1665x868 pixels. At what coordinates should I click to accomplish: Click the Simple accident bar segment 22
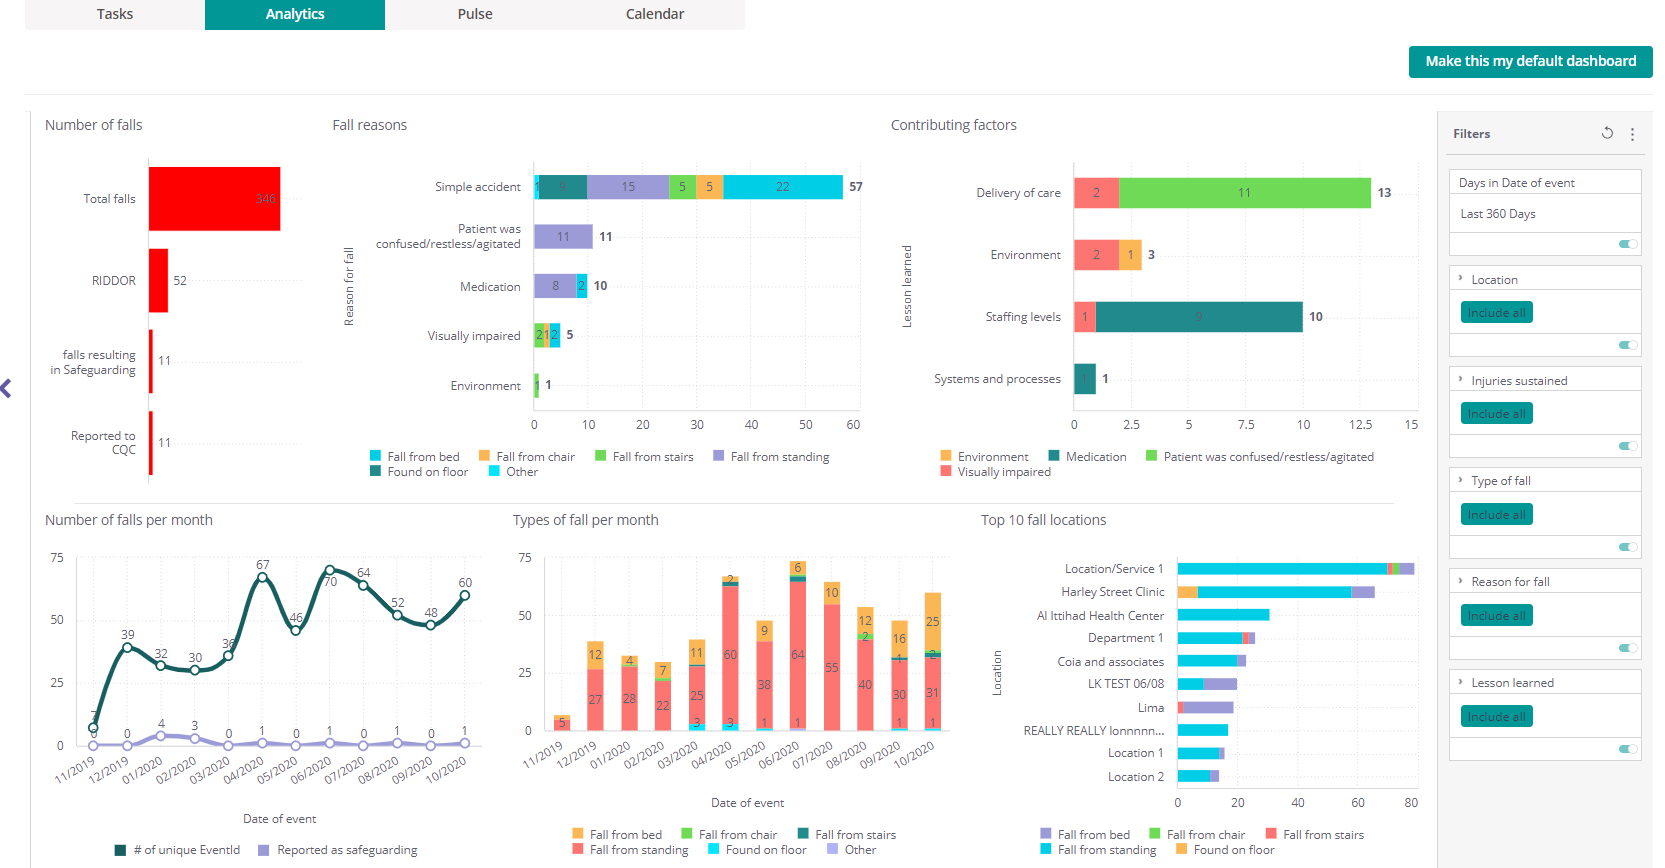783,187
